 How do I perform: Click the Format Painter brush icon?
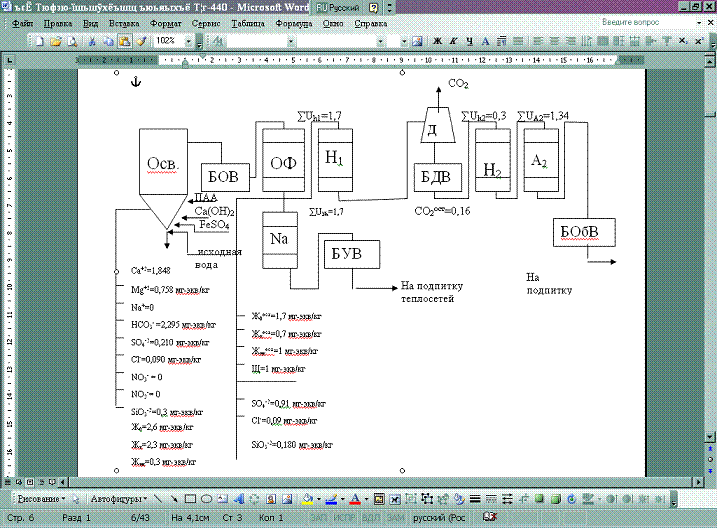point(140,41)
